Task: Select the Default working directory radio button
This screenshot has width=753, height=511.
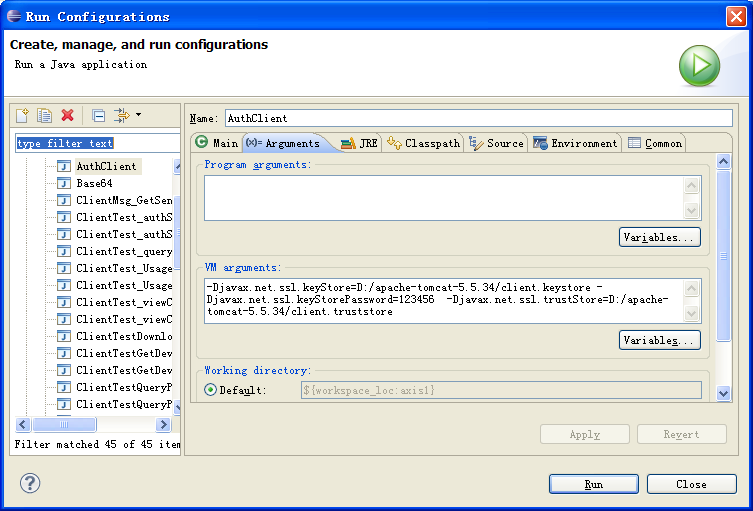Action: point(210,390)
